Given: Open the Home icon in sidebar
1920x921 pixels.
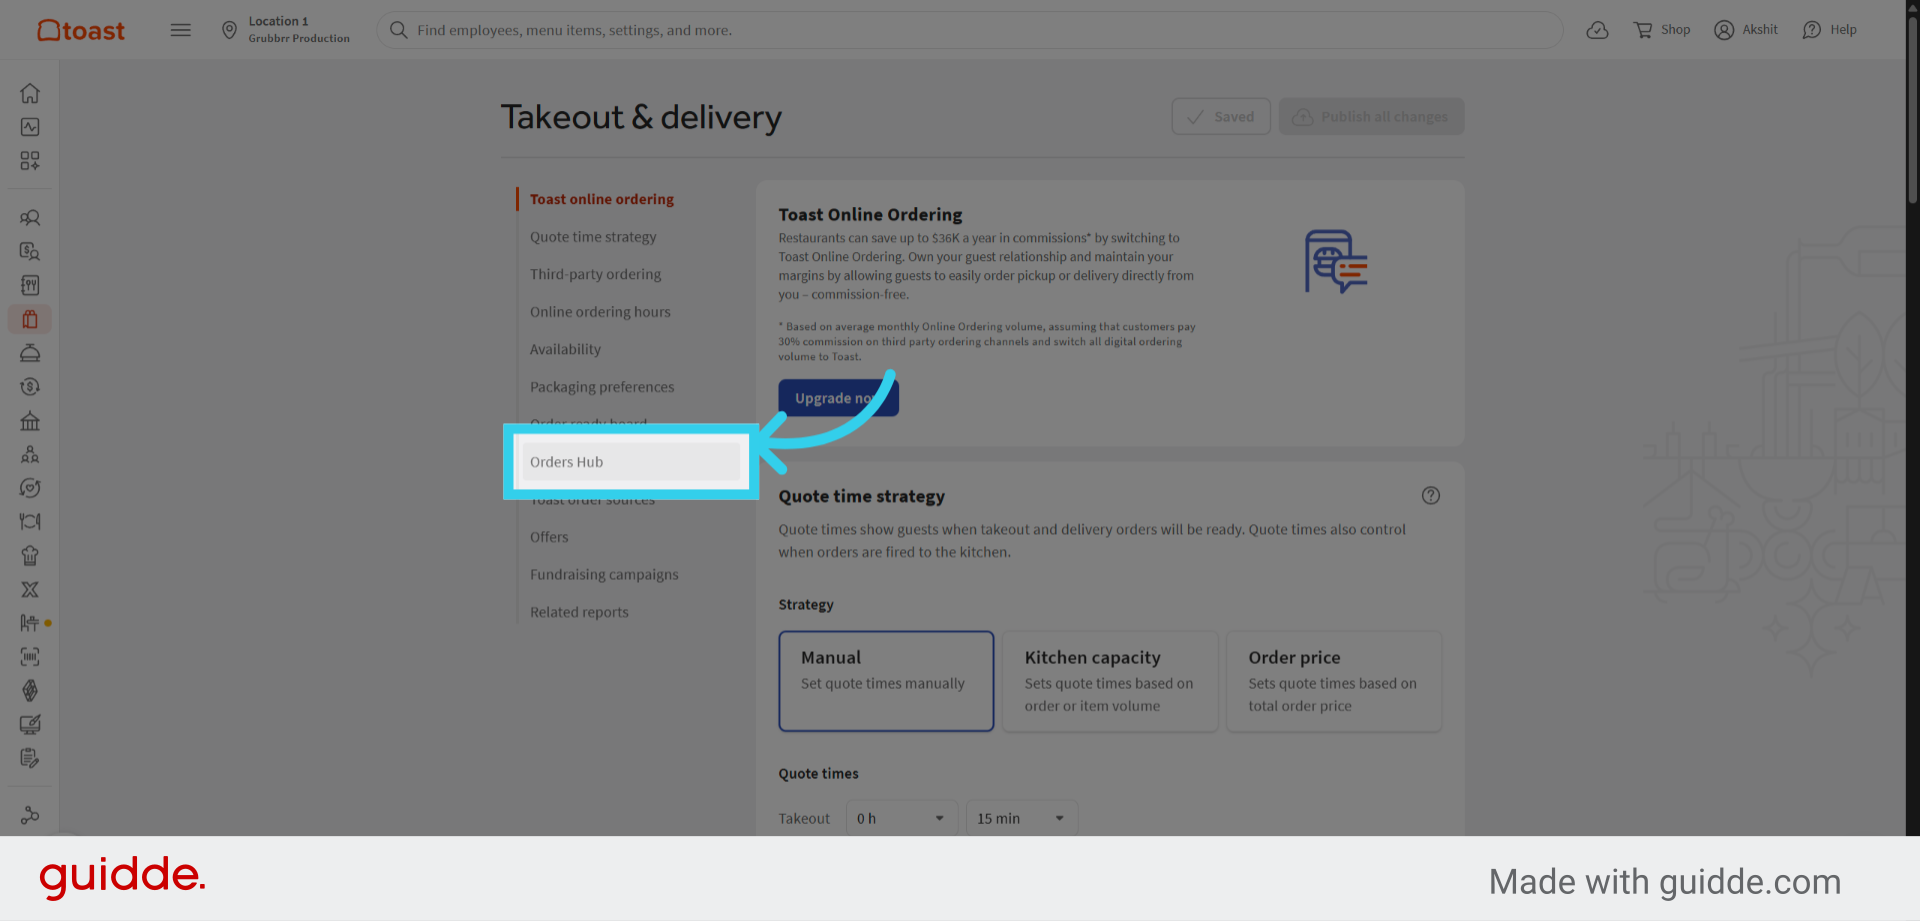Looking at the screenshot, I should tap(30, 93).
